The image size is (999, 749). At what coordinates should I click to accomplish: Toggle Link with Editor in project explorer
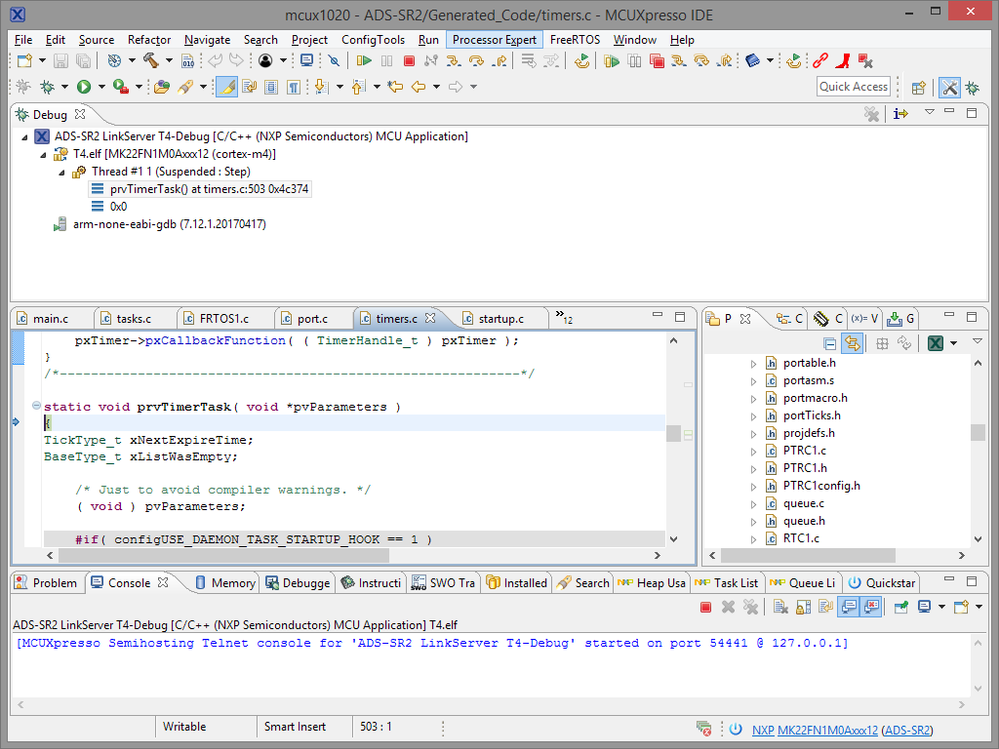coord(852,344)
